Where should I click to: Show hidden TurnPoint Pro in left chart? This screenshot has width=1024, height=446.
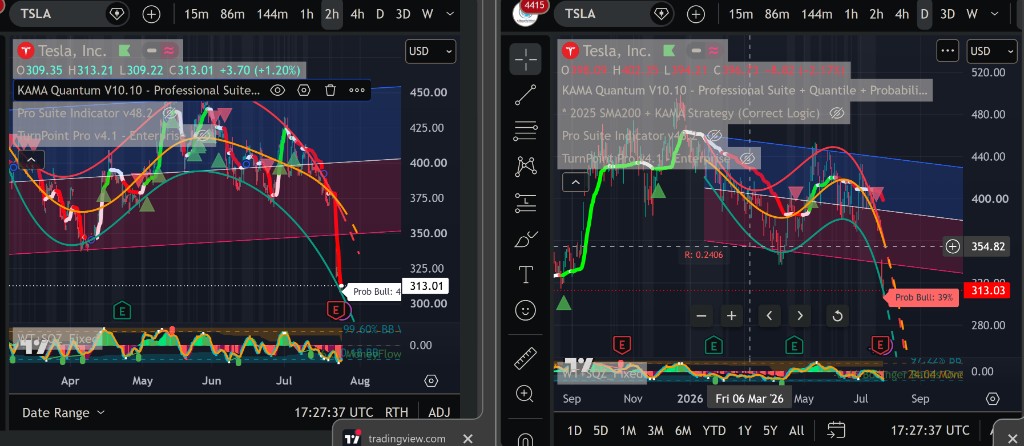[203, 135]
